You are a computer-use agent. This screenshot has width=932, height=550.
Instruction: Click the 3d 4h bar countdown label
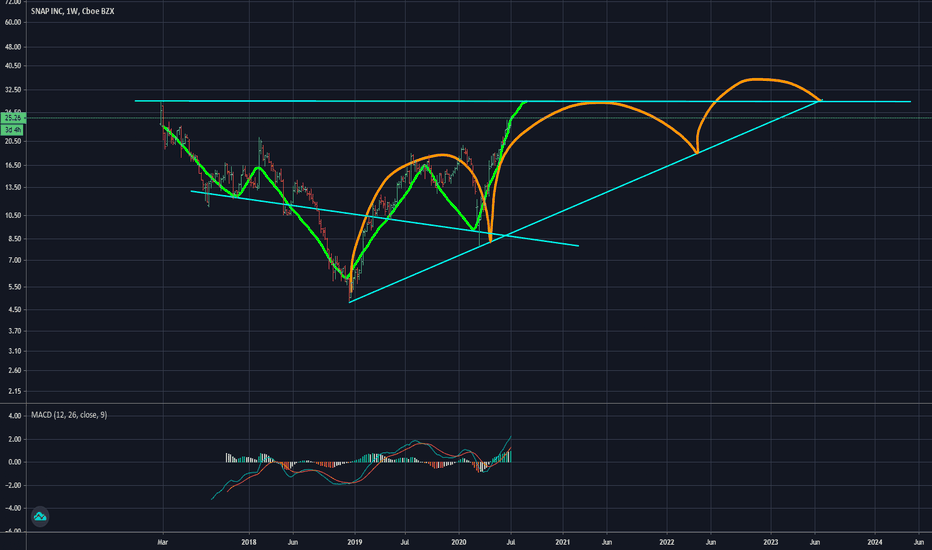tap(13, 130)
